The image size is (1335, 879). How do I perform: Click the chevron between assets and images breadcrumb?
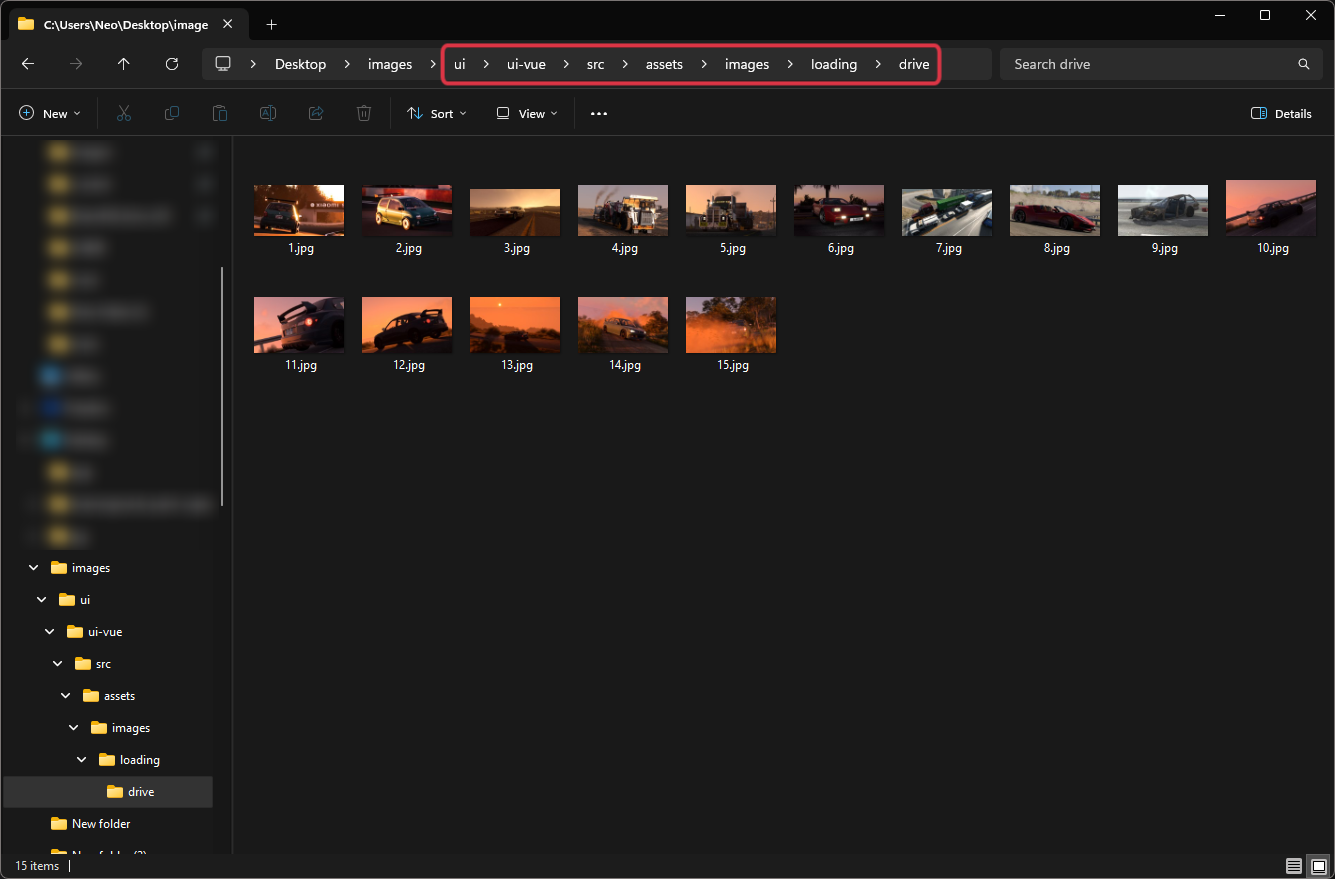click(x=704, y=64)
